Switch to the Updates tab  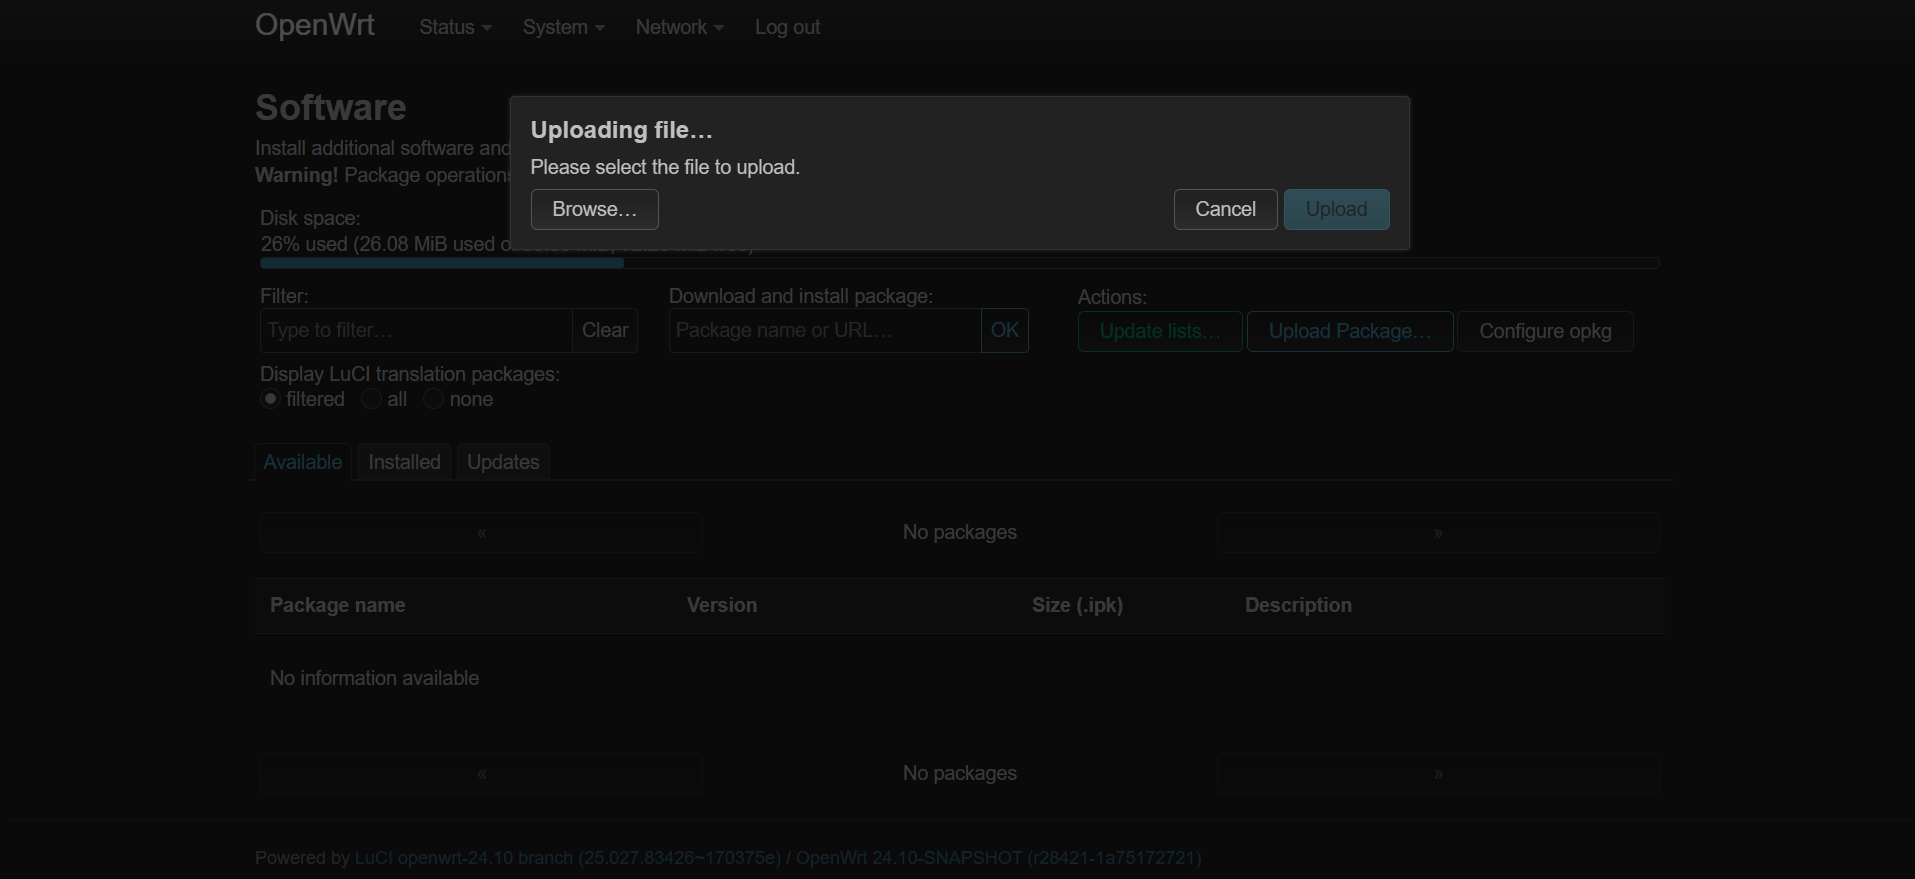click(503, 462)
